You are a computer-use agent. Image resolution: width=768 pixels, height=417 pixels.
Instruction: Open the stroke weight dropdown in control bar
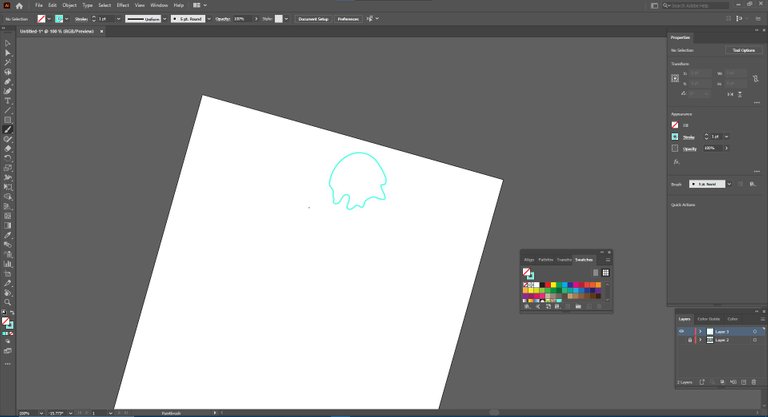click(x=119, y=19)
